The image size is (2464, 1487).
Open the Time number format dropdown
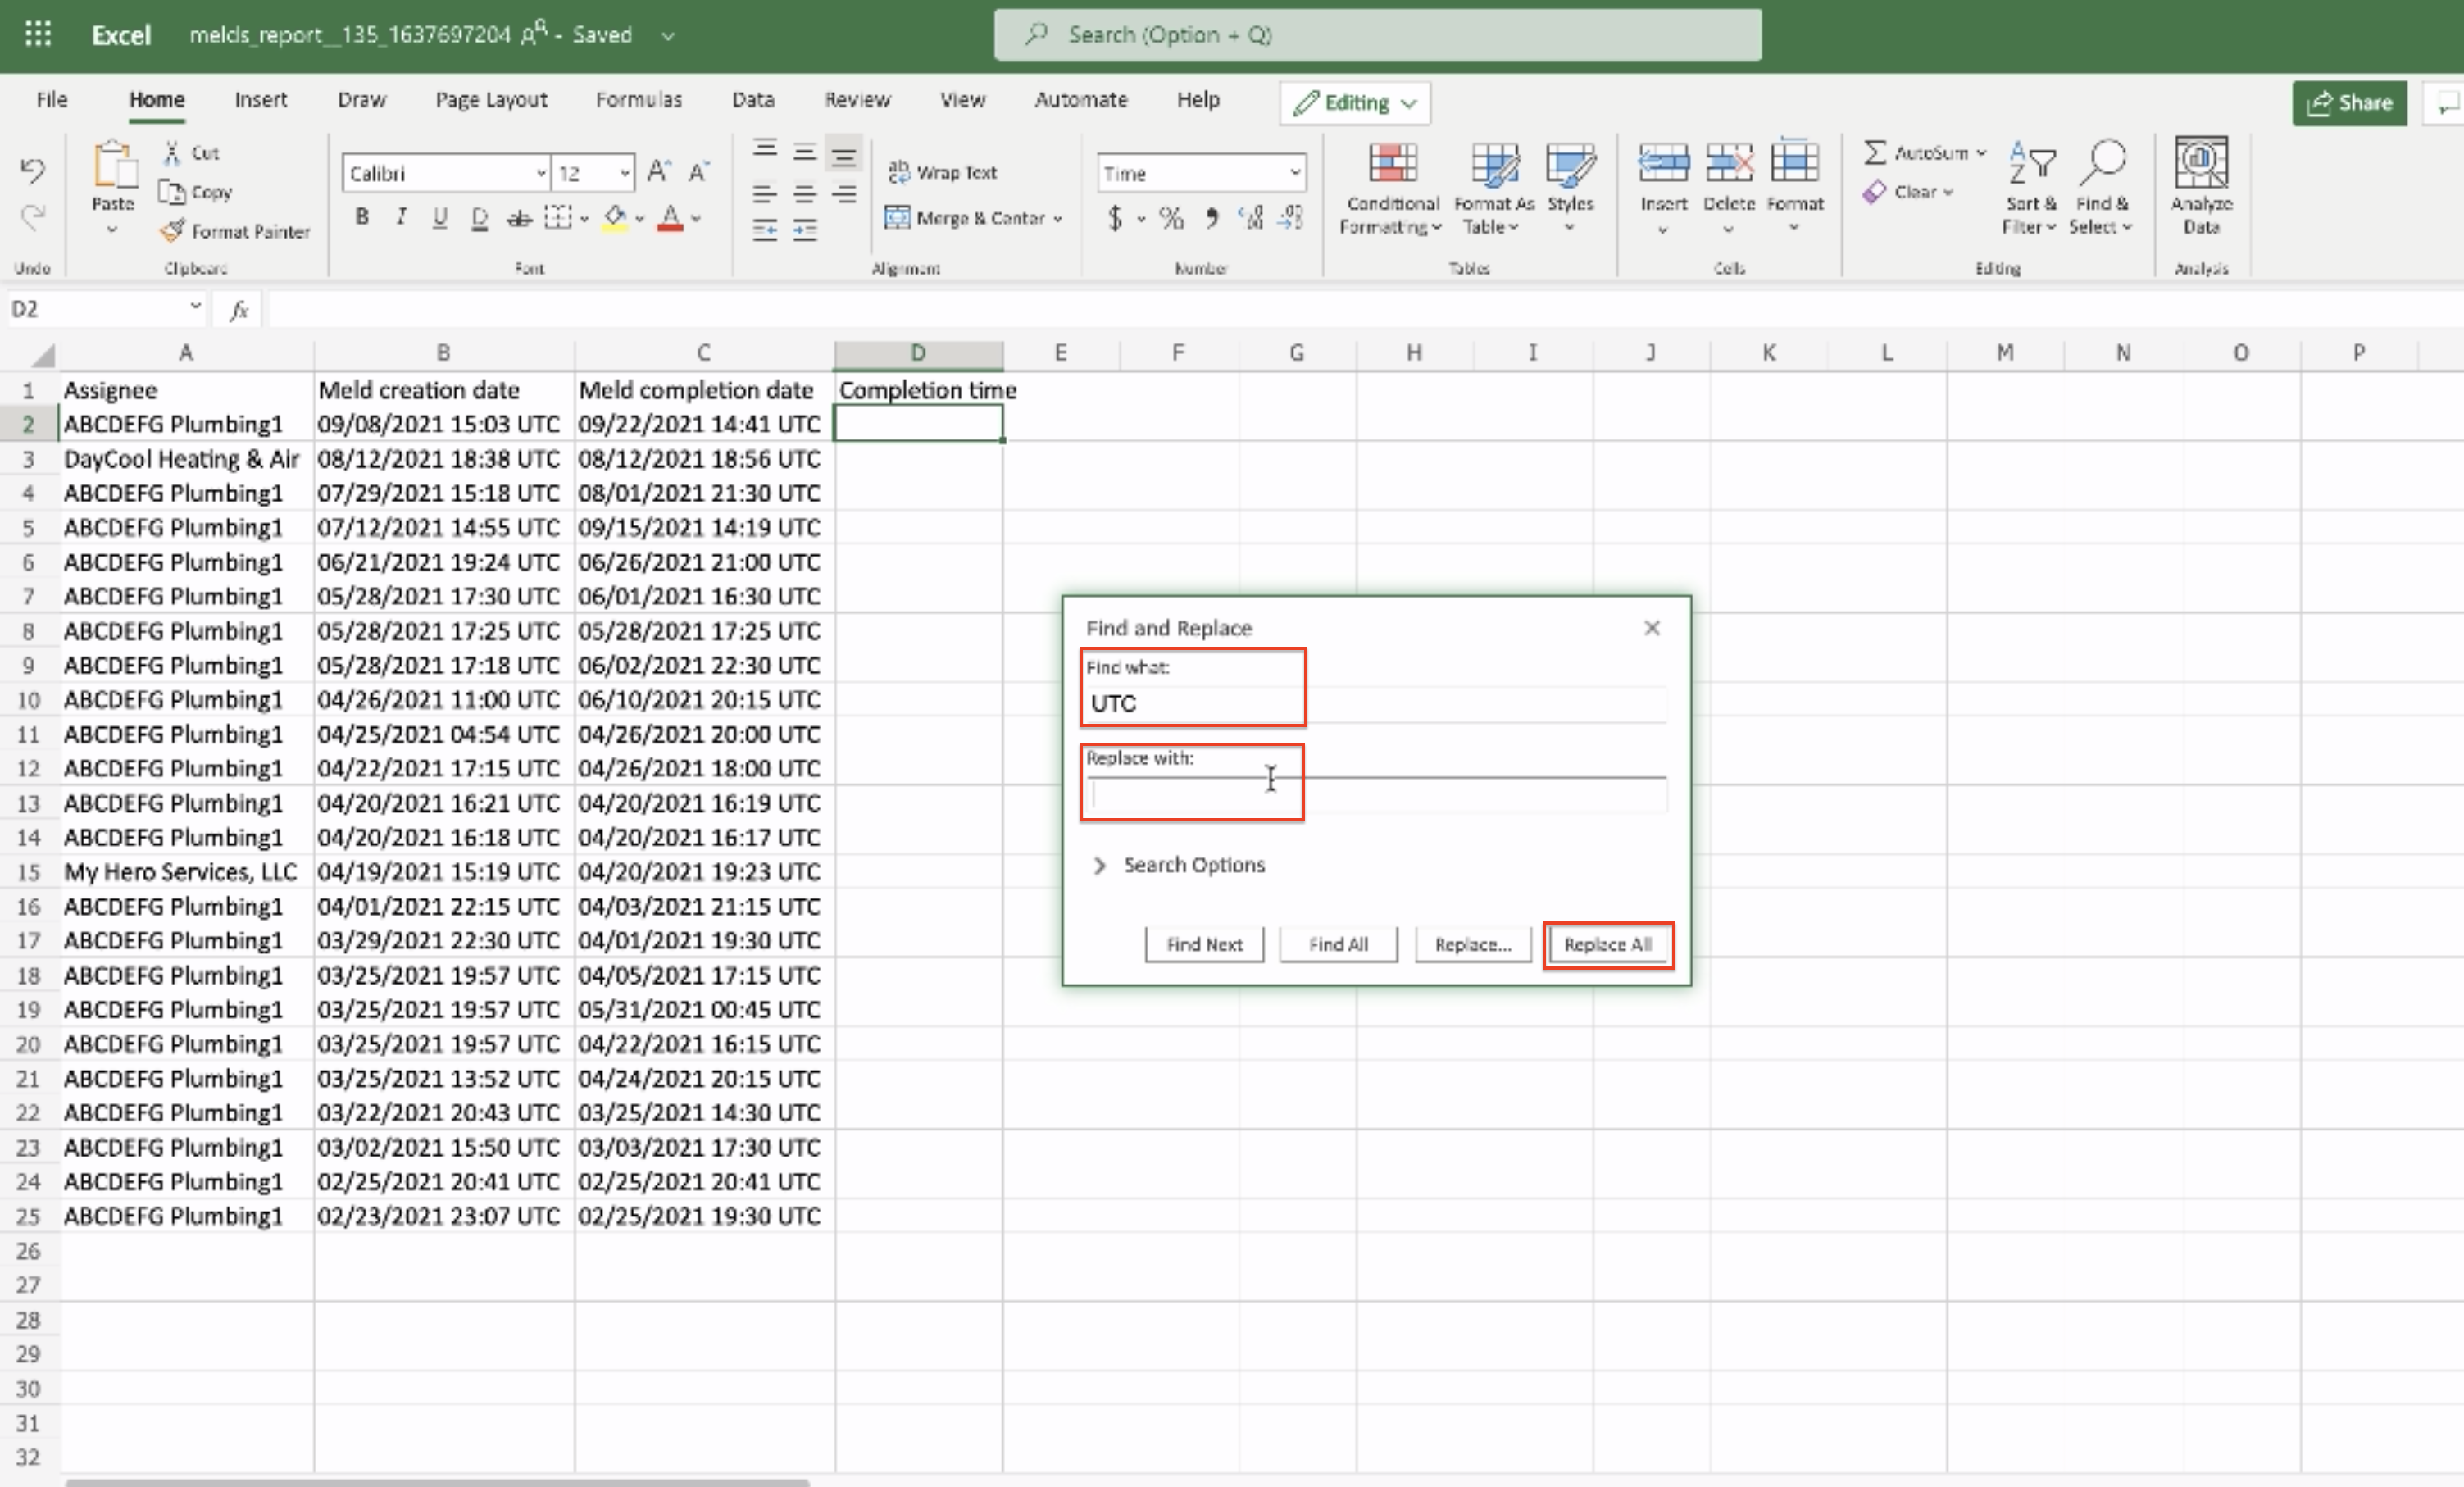coord(1294,173)
